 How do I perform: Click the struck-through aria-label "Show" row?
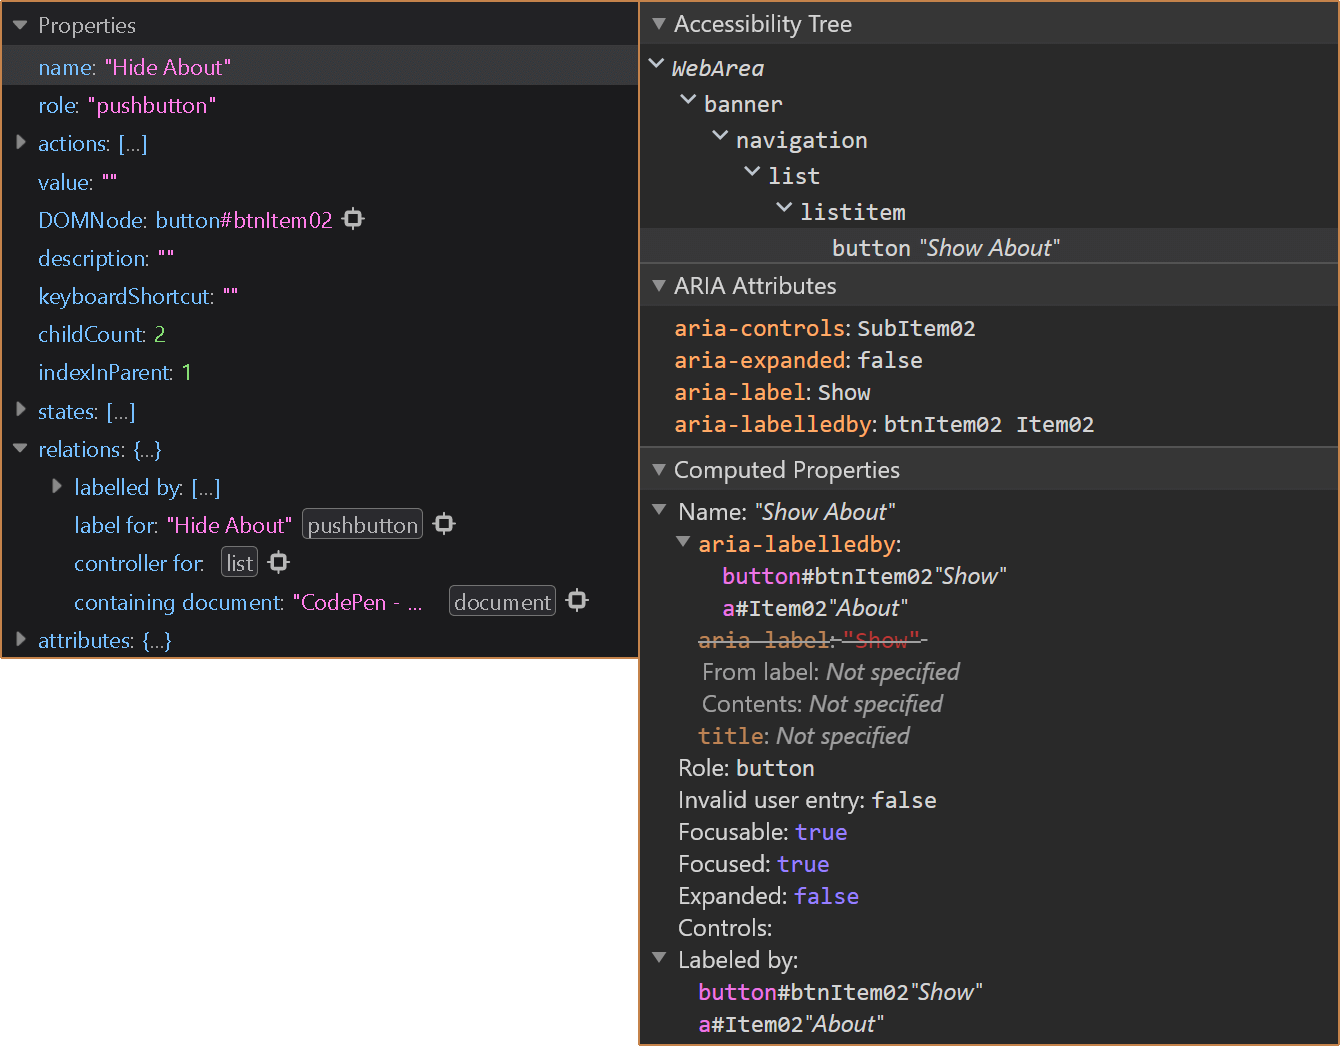pos(813,640)
